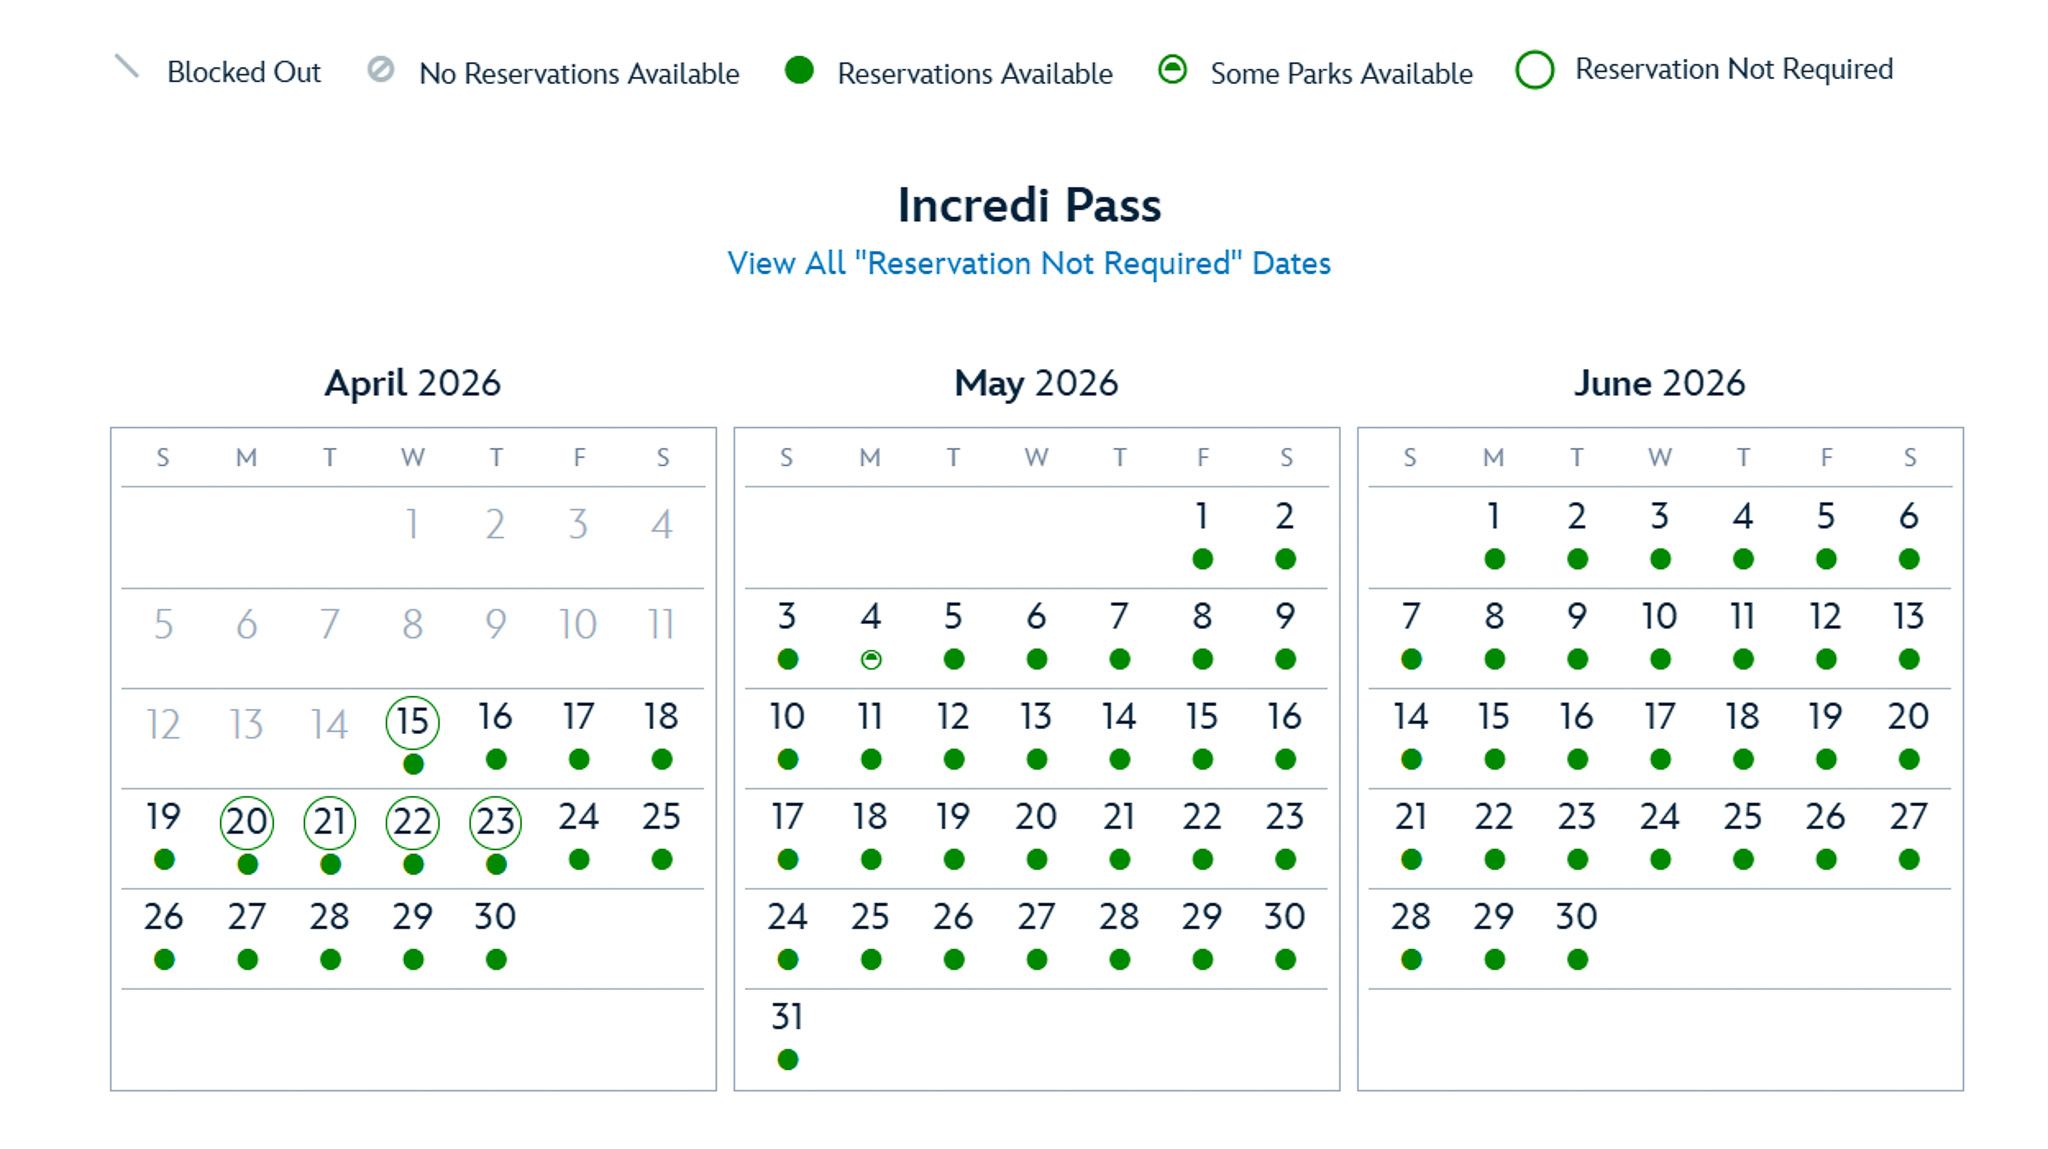Select April 15 on the calendar
This screenshot has height=1149, width=2048.
[412, 722]
